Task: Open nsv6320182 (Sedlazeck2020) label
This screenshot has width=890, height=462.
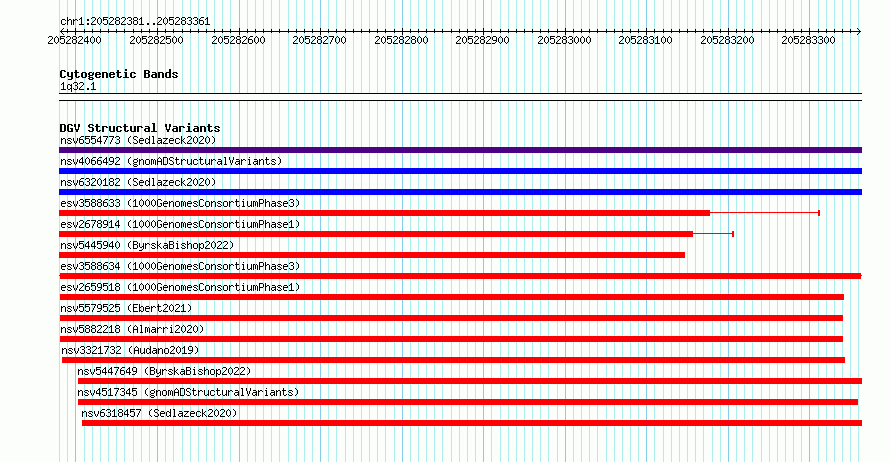Action: 138,182
